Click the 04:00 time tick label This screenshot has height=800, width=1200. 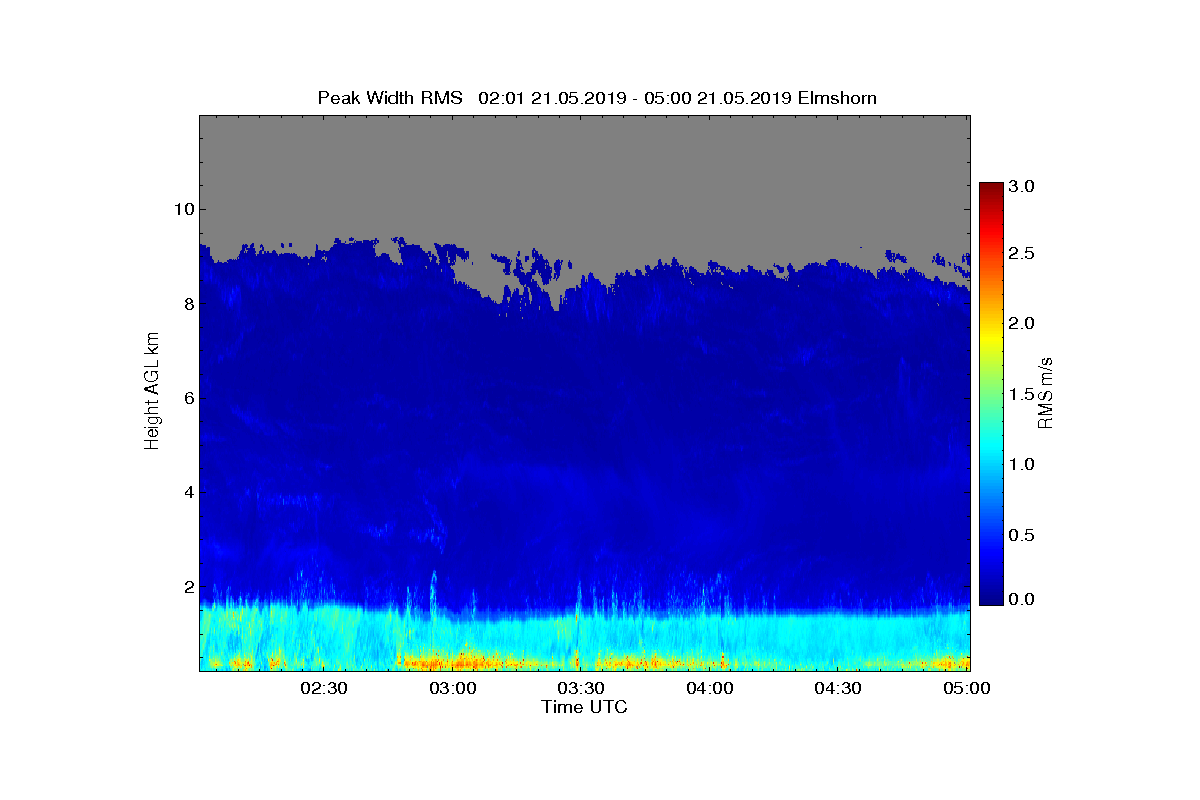click(710, 689)
